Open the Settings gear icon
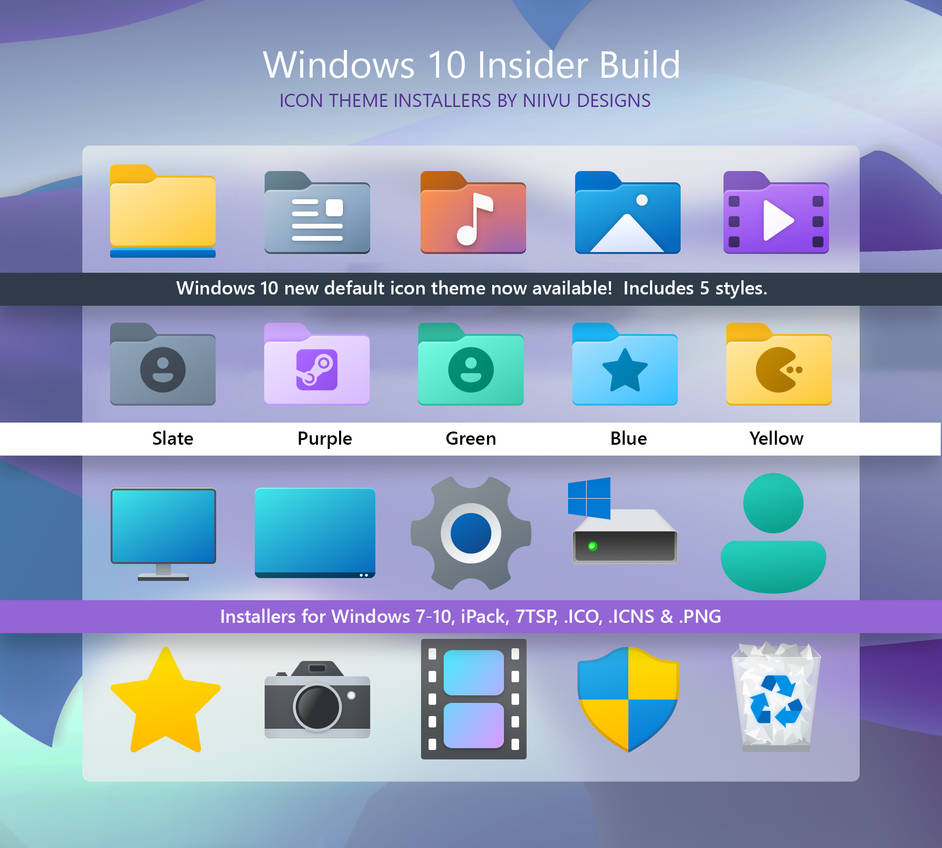942x848 pixels. [471, 533]
